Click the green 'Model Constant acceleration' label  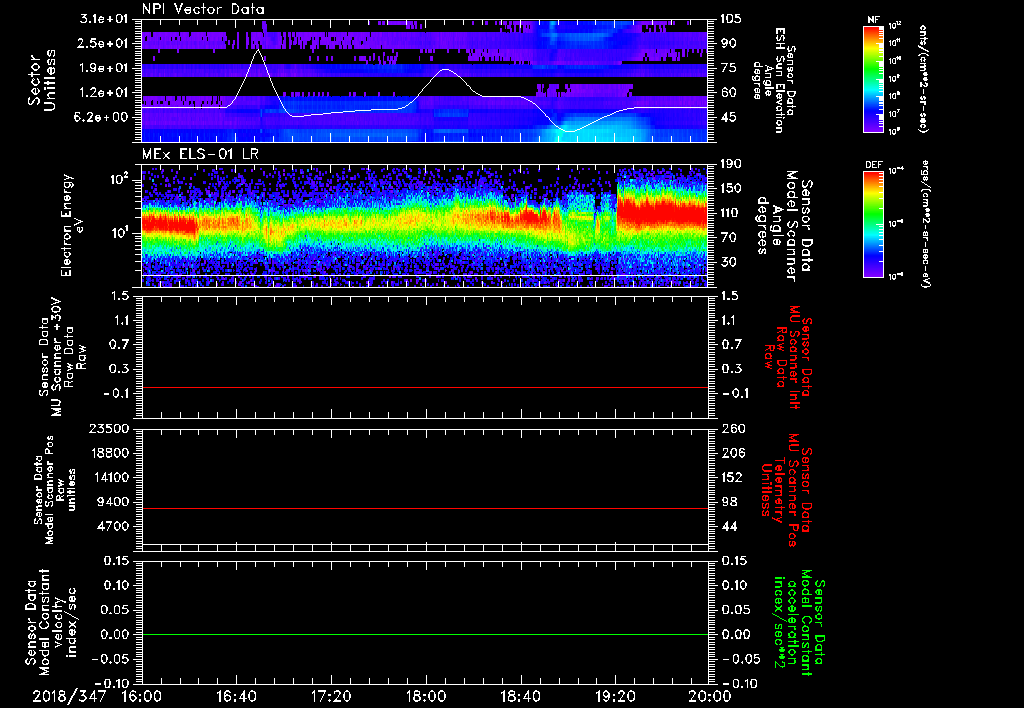pos(799,624)
